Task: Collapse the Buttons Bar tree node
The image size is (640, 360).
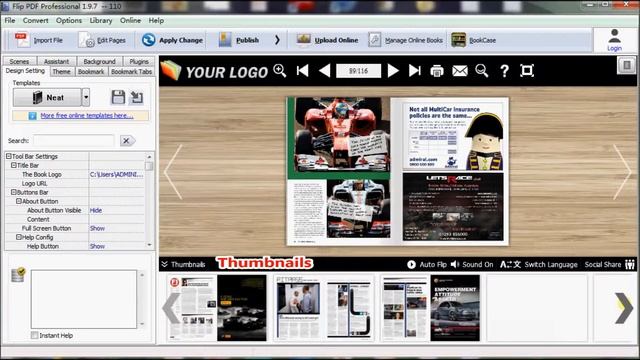Action: [13, 192]
